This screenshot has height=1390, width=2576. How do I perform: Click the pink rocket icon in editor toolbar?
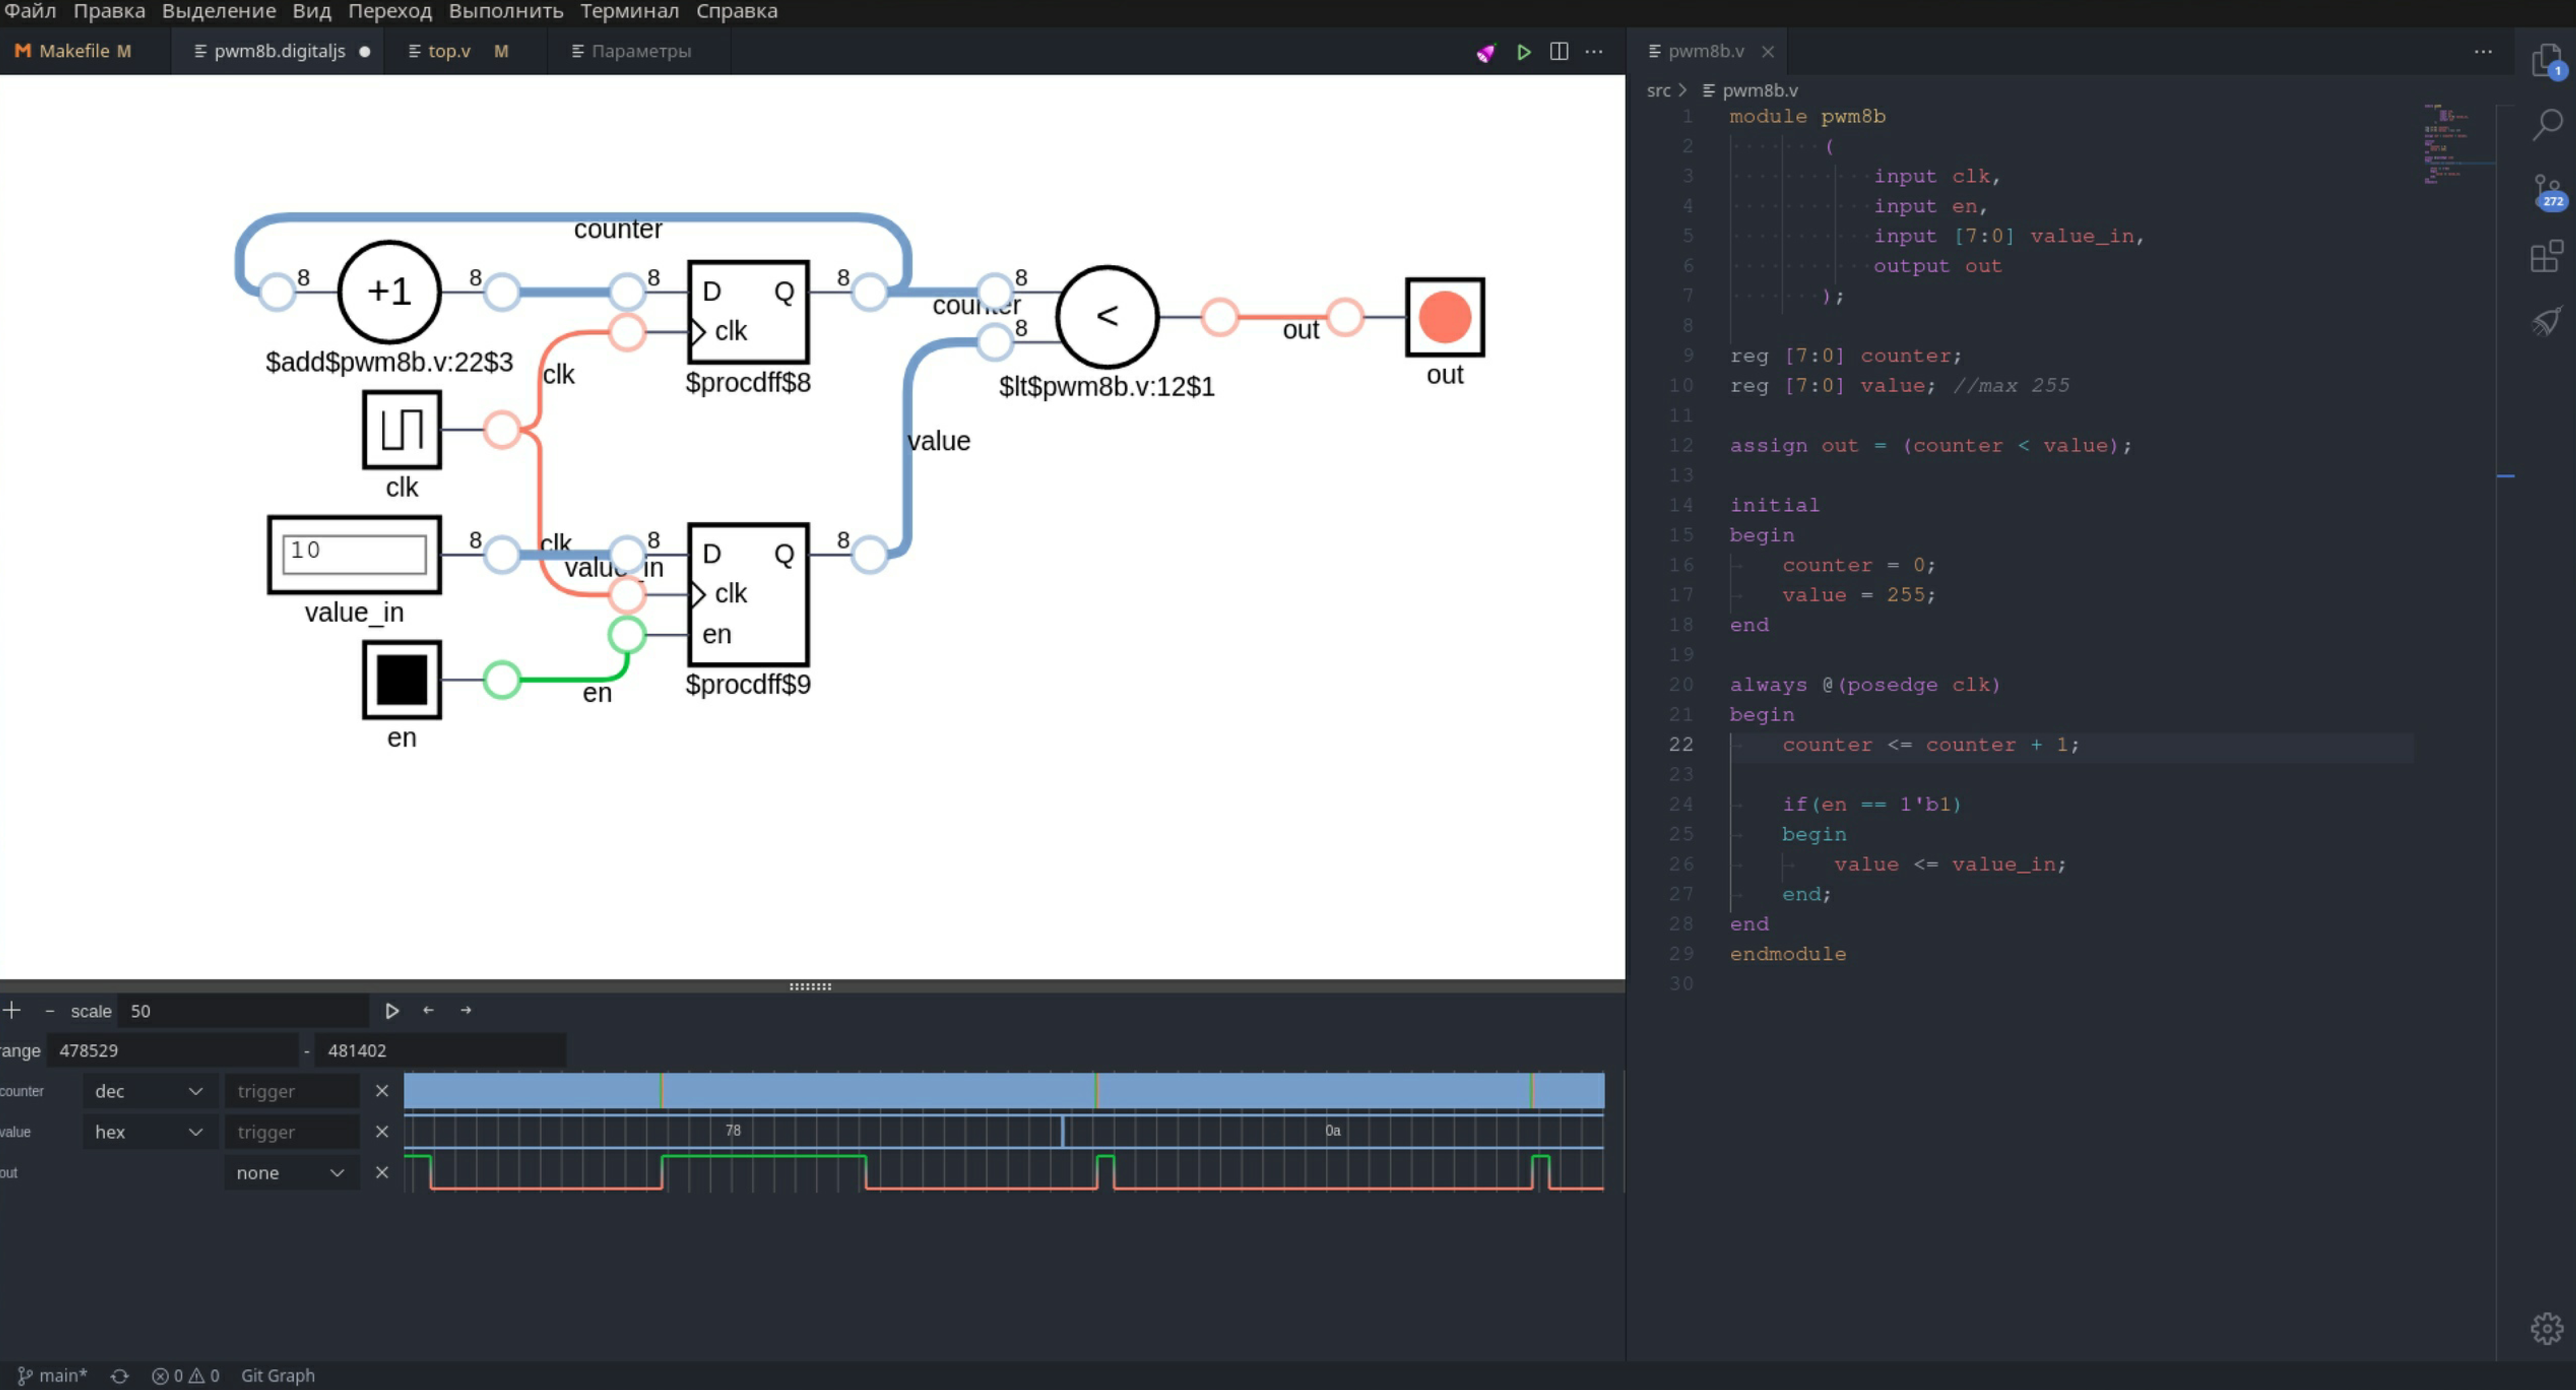coord(1485,53)
